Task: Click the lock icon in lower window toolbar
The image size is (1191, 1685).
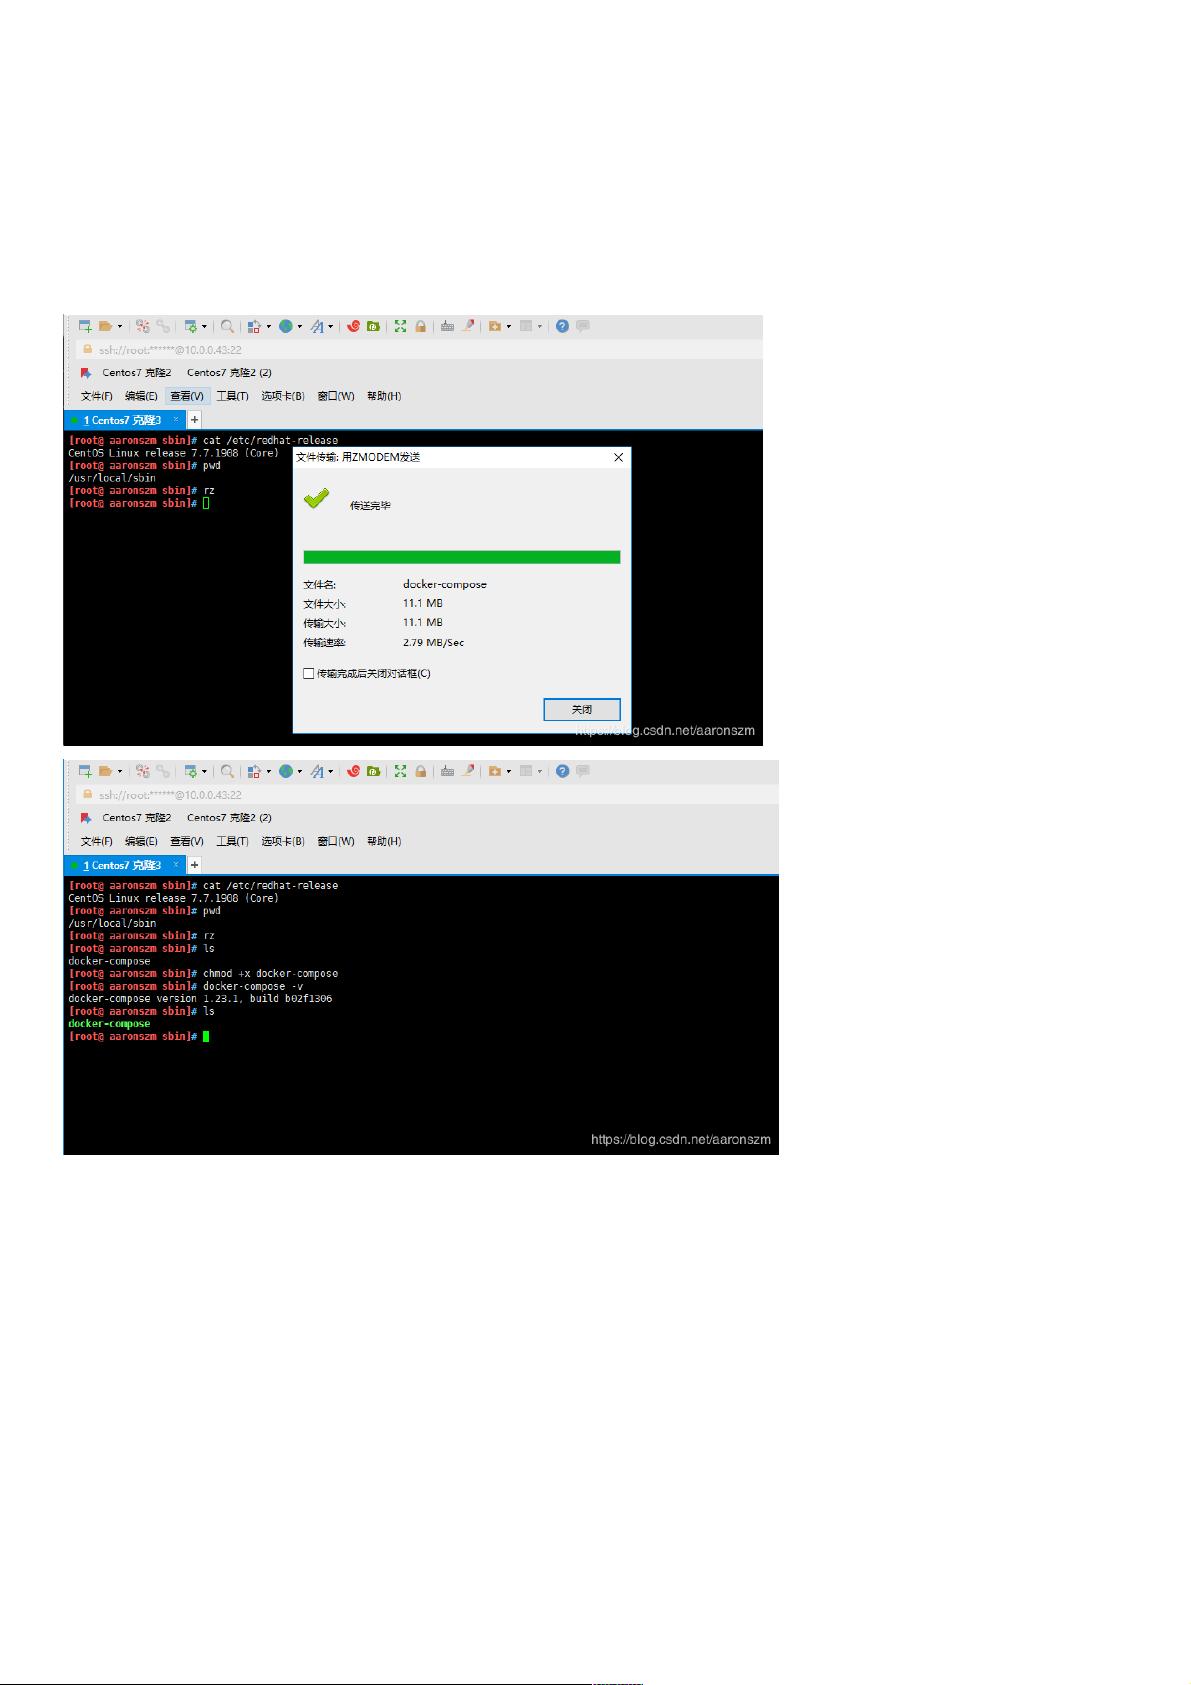Action: (421, 771)
